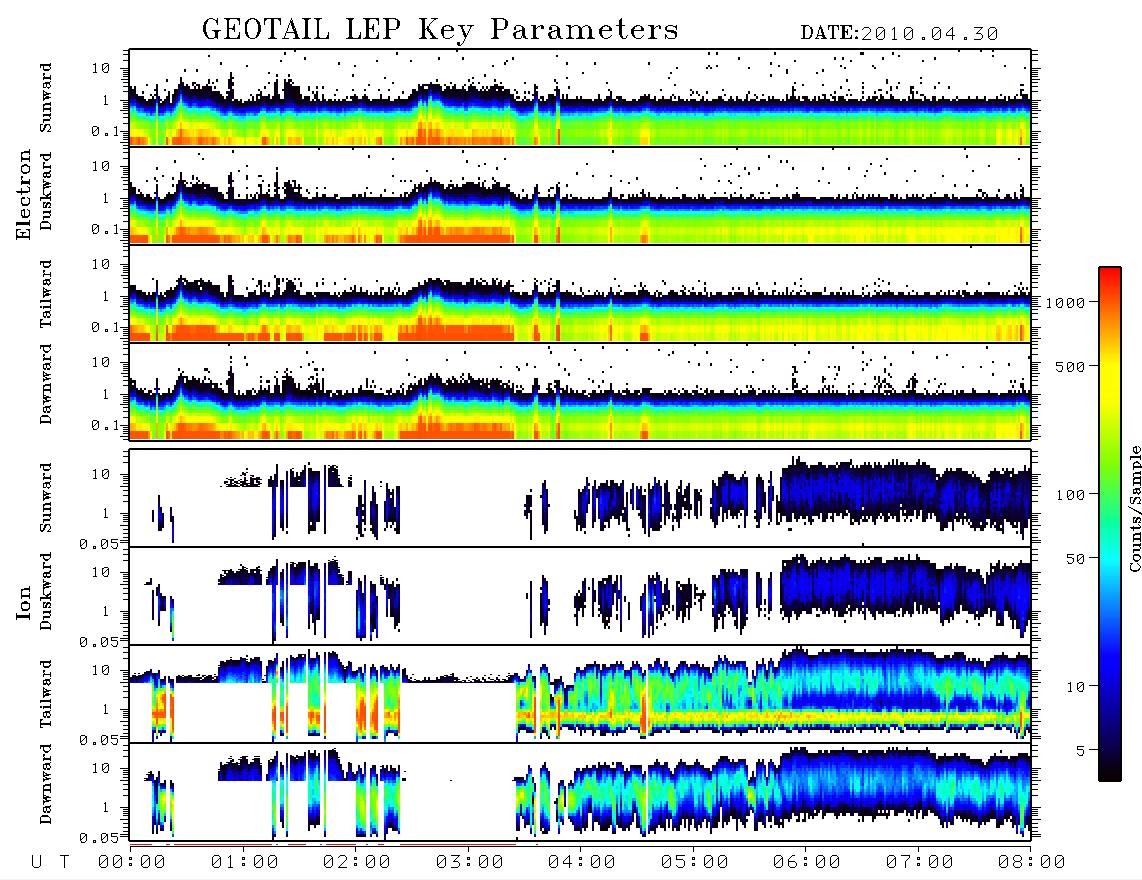Screen dimensions: 1142x880
Task: Click the rainbow Counts/Sample color bar
Action: click(1110, 524)
